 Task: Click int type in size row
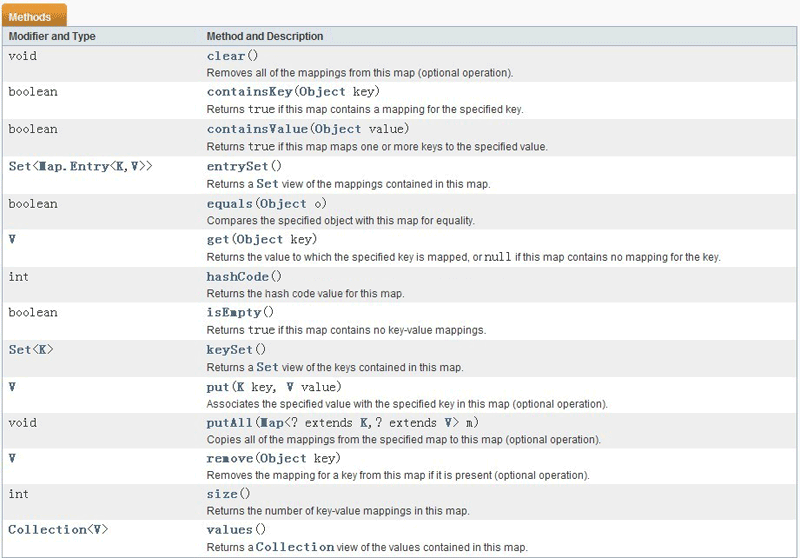[x=18, y=494]
